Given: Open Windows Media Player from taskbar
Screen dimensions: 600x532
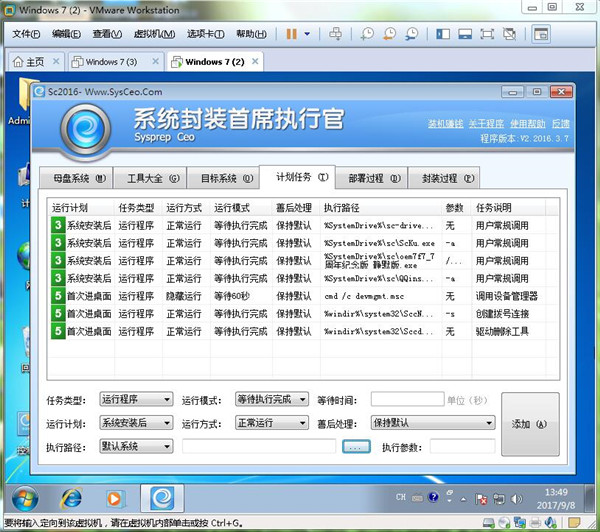Looking at the screenshot, I should [x=114, y=499].
